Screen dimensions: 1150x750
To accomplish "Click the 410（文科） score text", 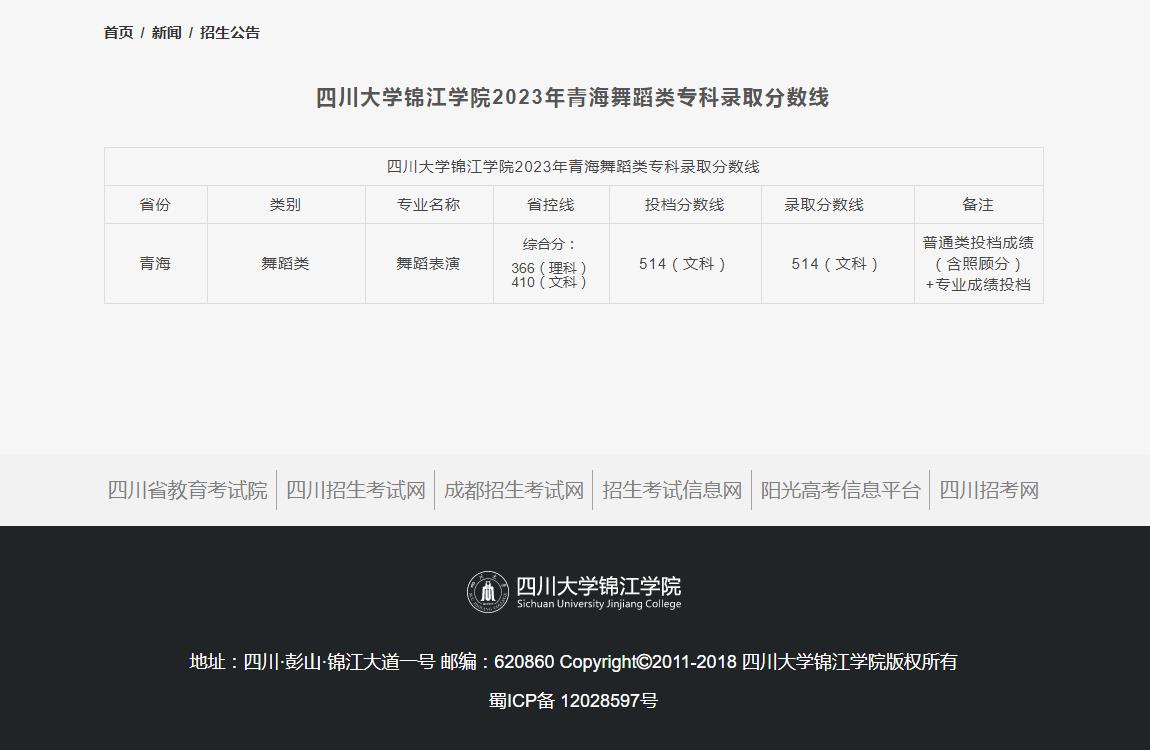I will pyautogui.click(x=549, y=282).
